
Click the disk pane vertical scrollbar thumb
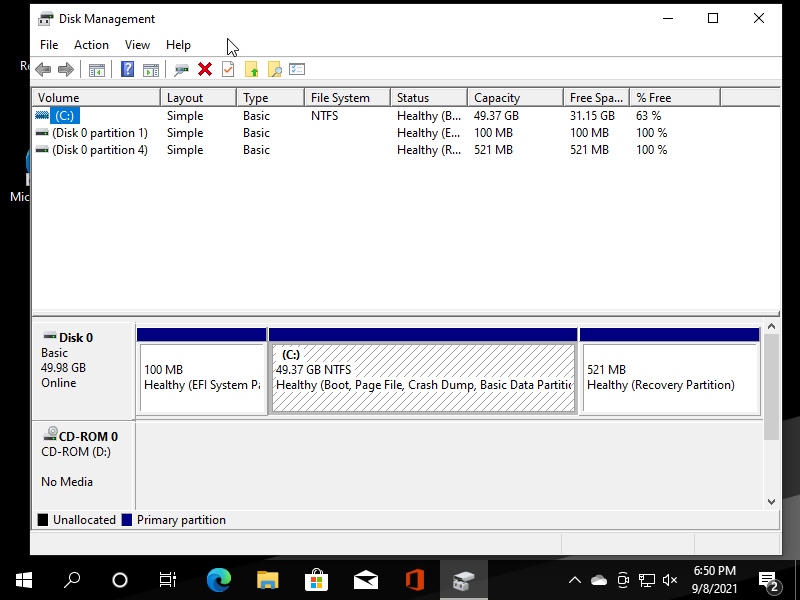[x=771, y=386]
